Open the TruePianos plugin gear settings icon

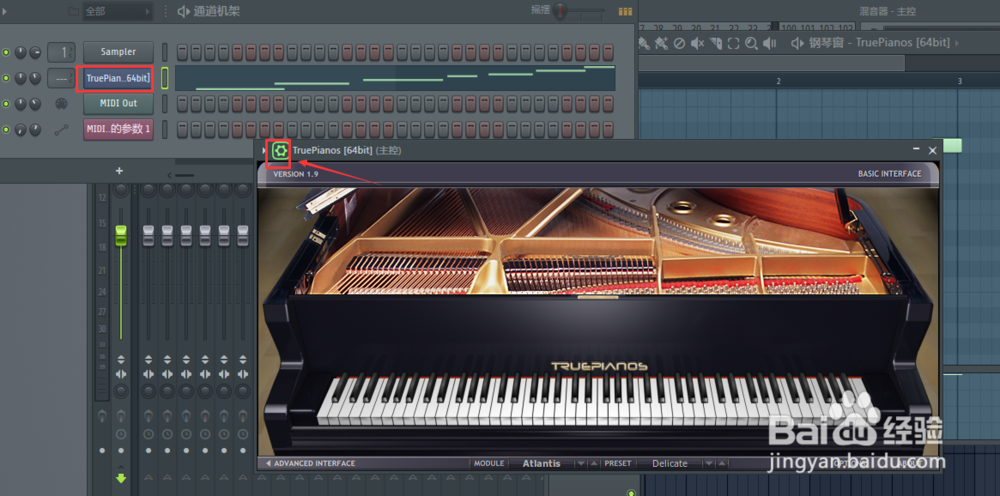(x=279, y=150)
